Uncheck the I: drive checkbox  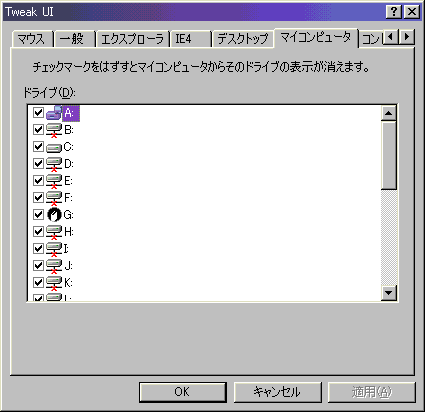38,248
